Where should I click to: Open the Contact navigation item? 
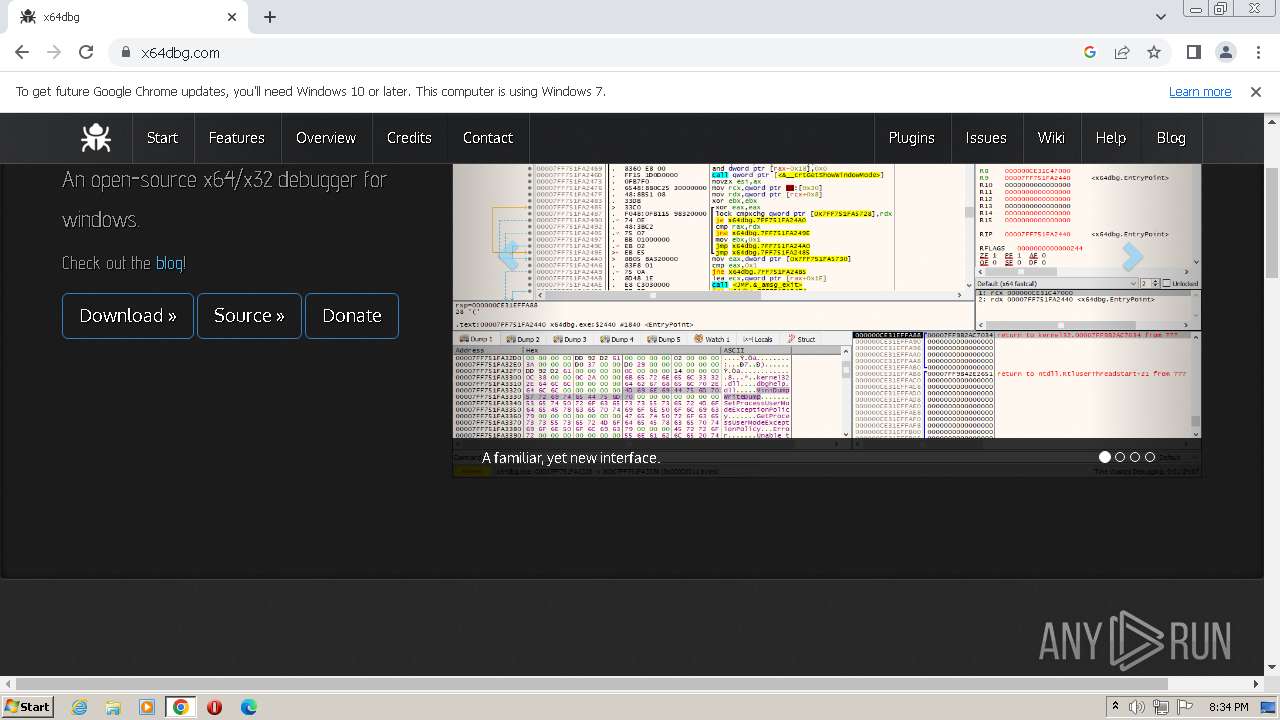click(488, 138)
